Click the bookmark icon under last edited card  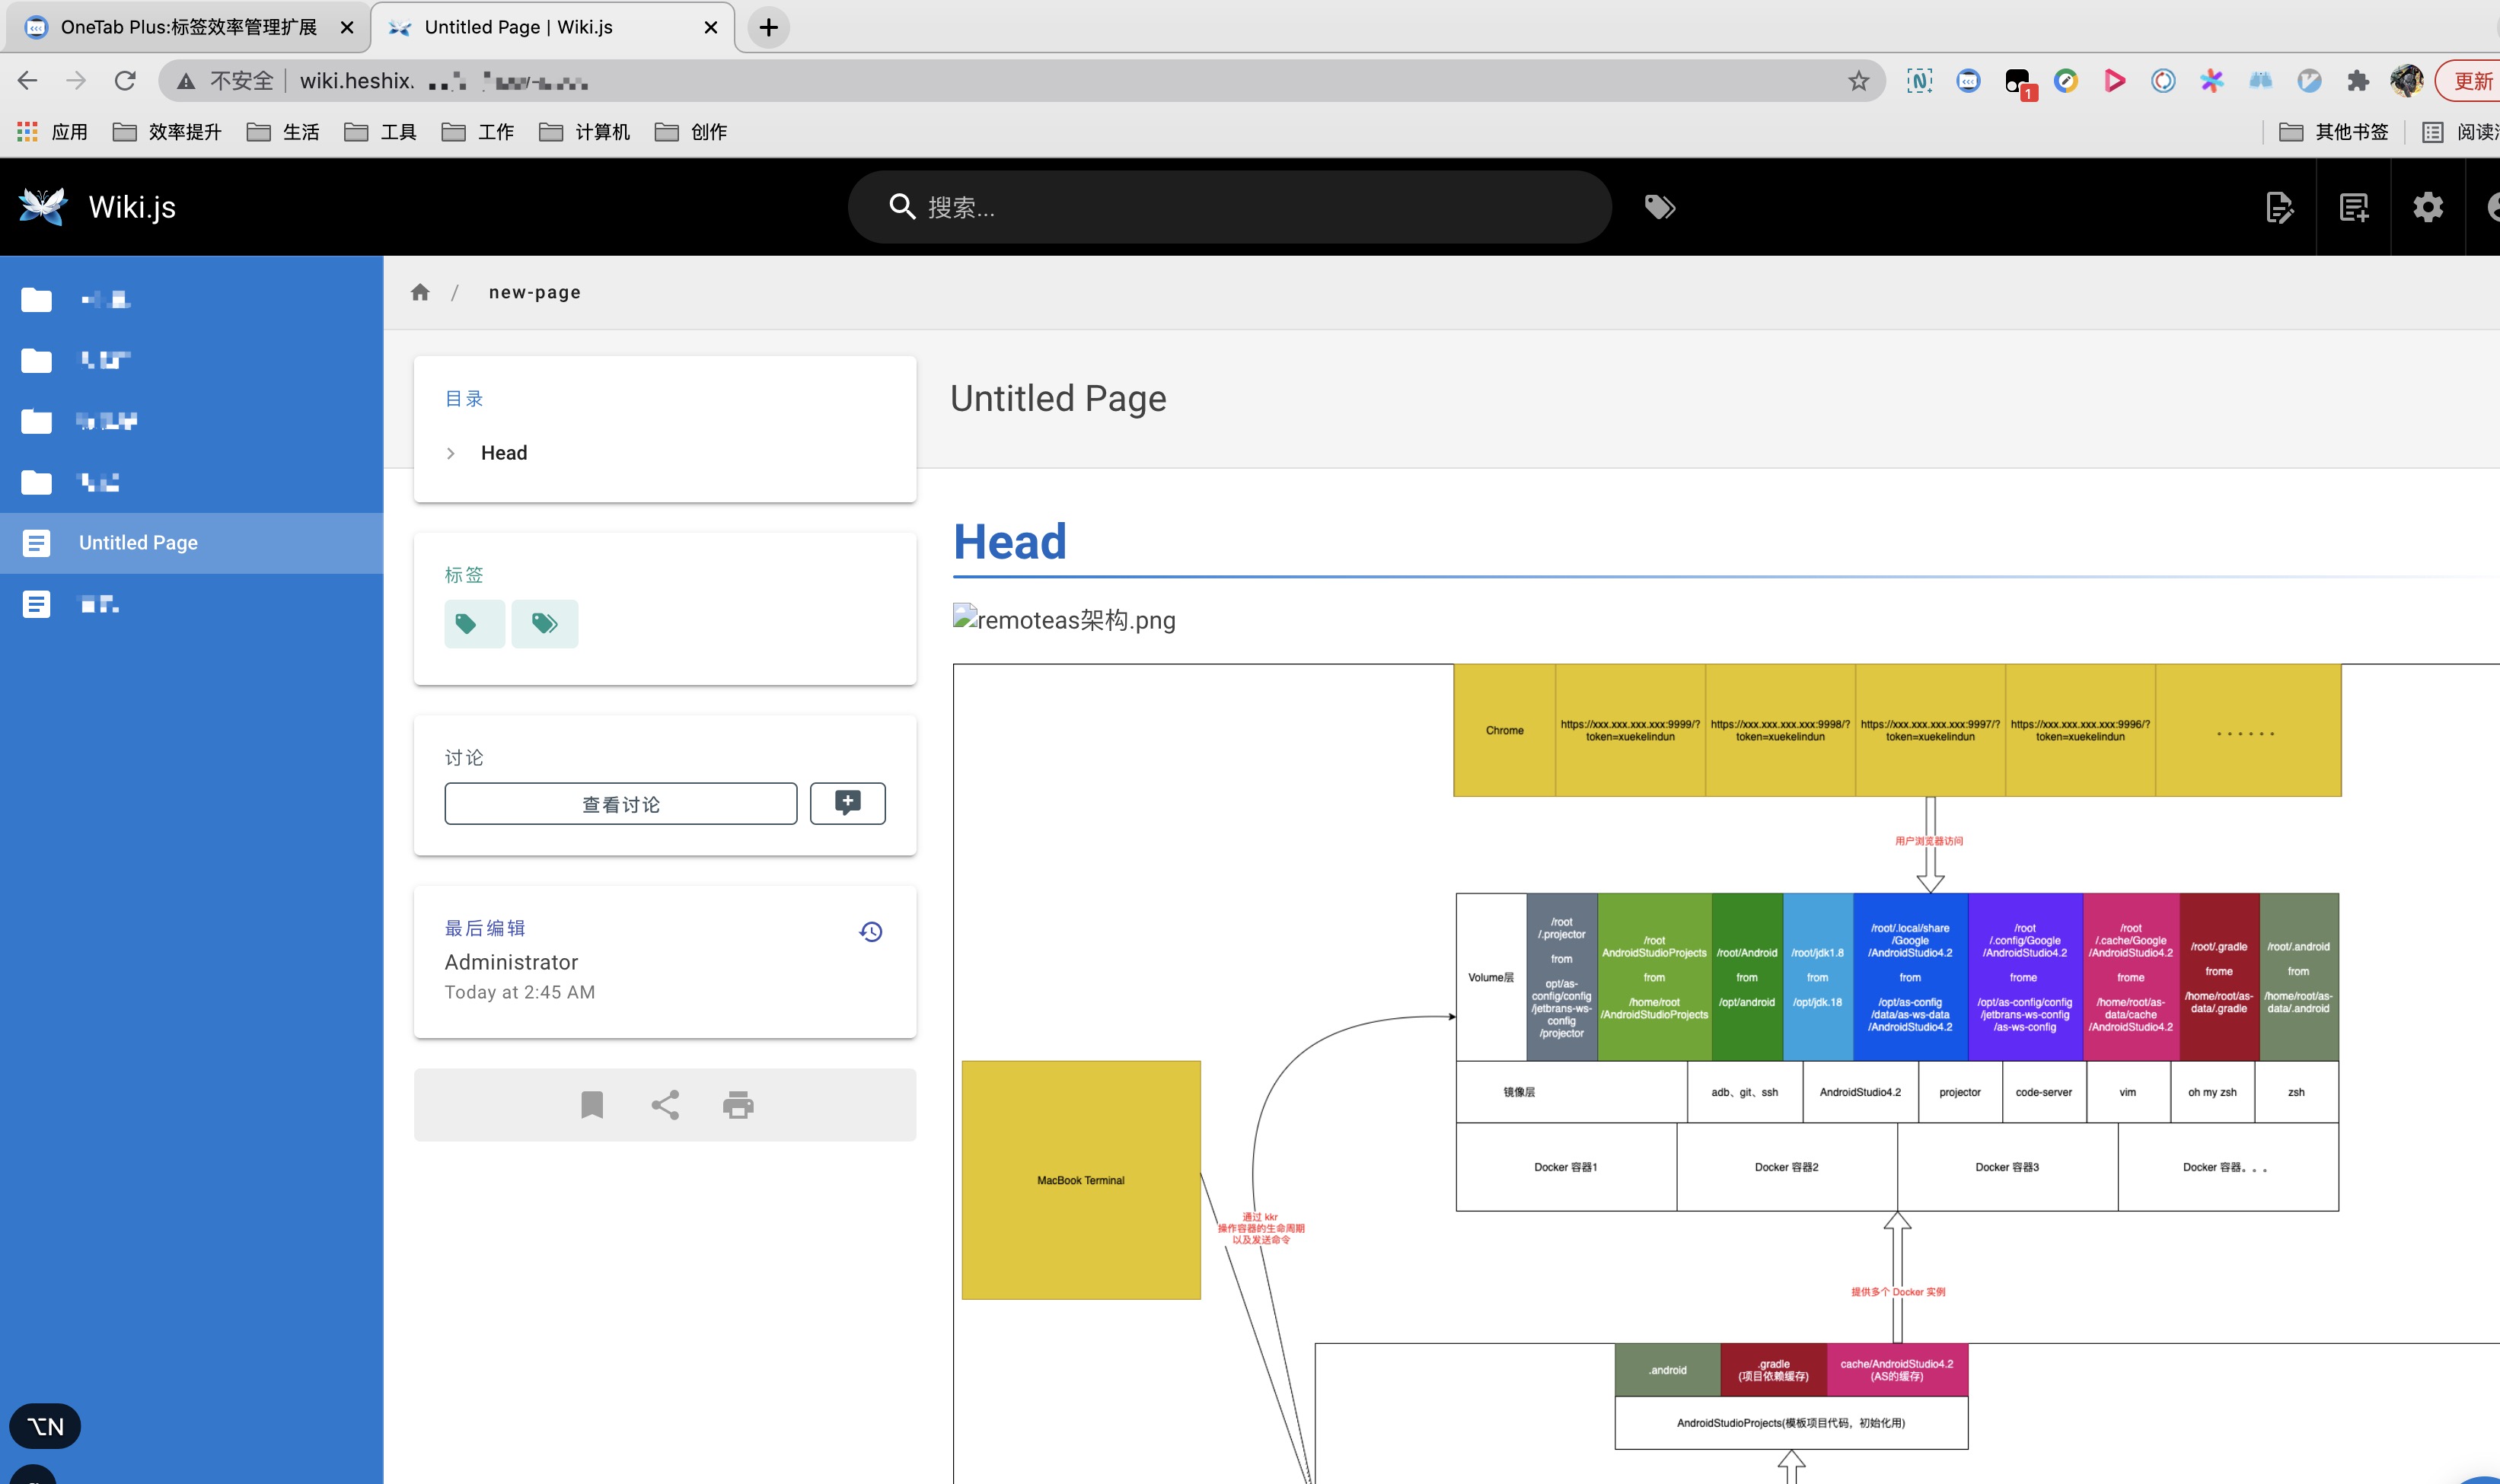click(592, 1105)
